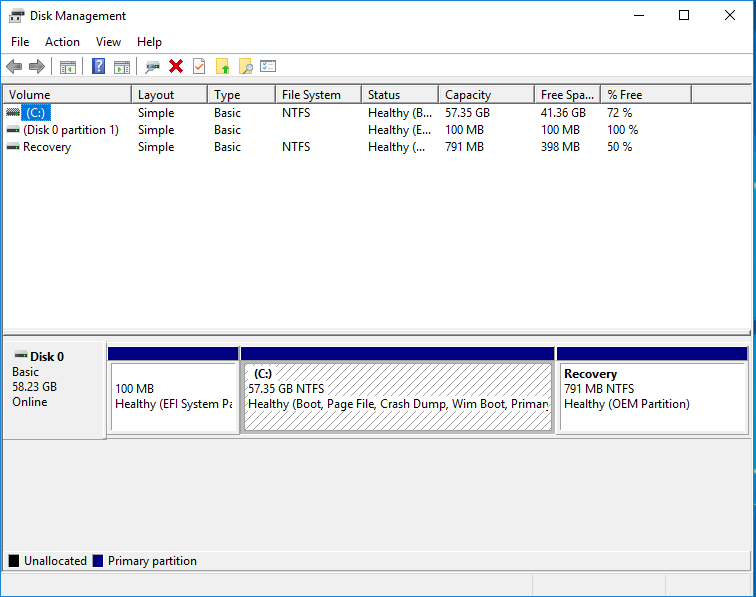The image size is (756, 597).
Task: Sort by the Capacity column header
Action: pyautogui.click(x=486, y=95)
